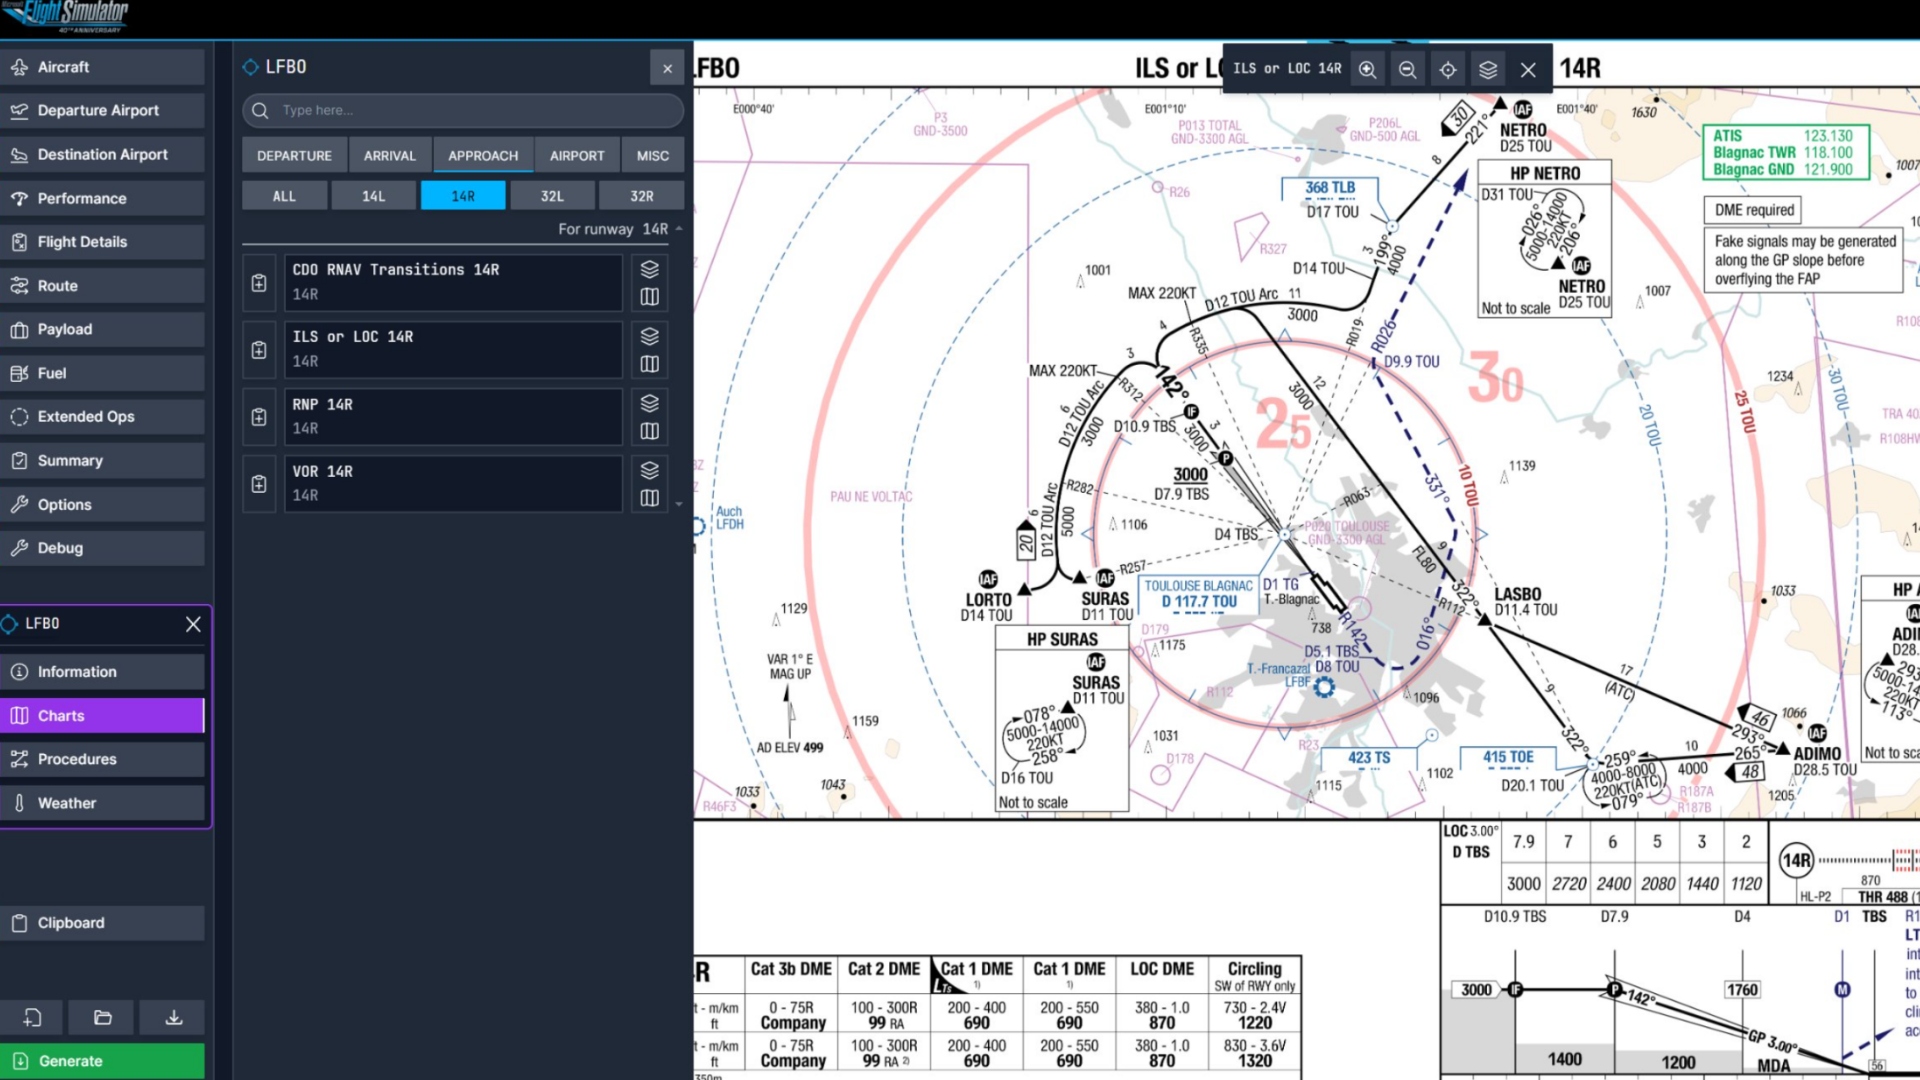
Task: Open Extended Ops section
Action: [x=102, y=417]
